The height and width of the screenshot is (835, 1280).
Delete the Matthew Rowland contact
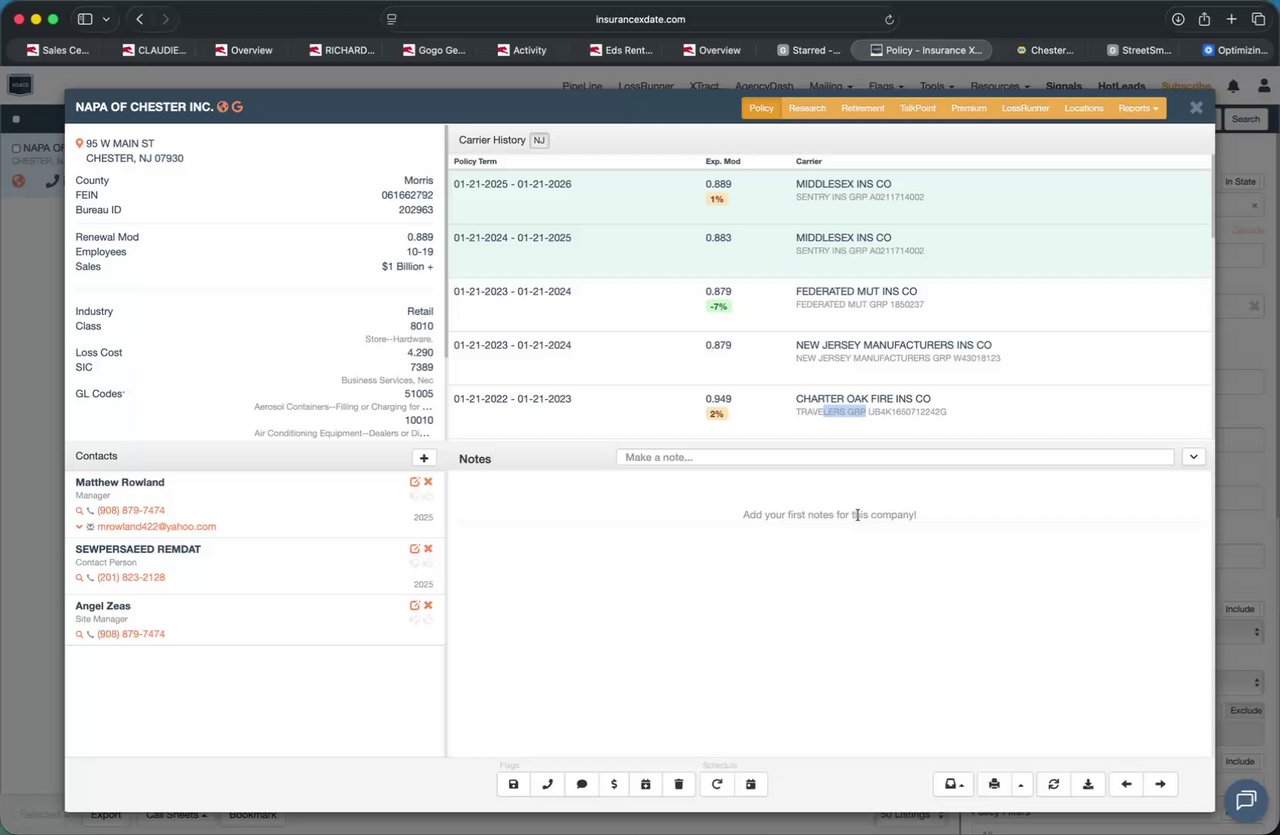click(428, 482)
